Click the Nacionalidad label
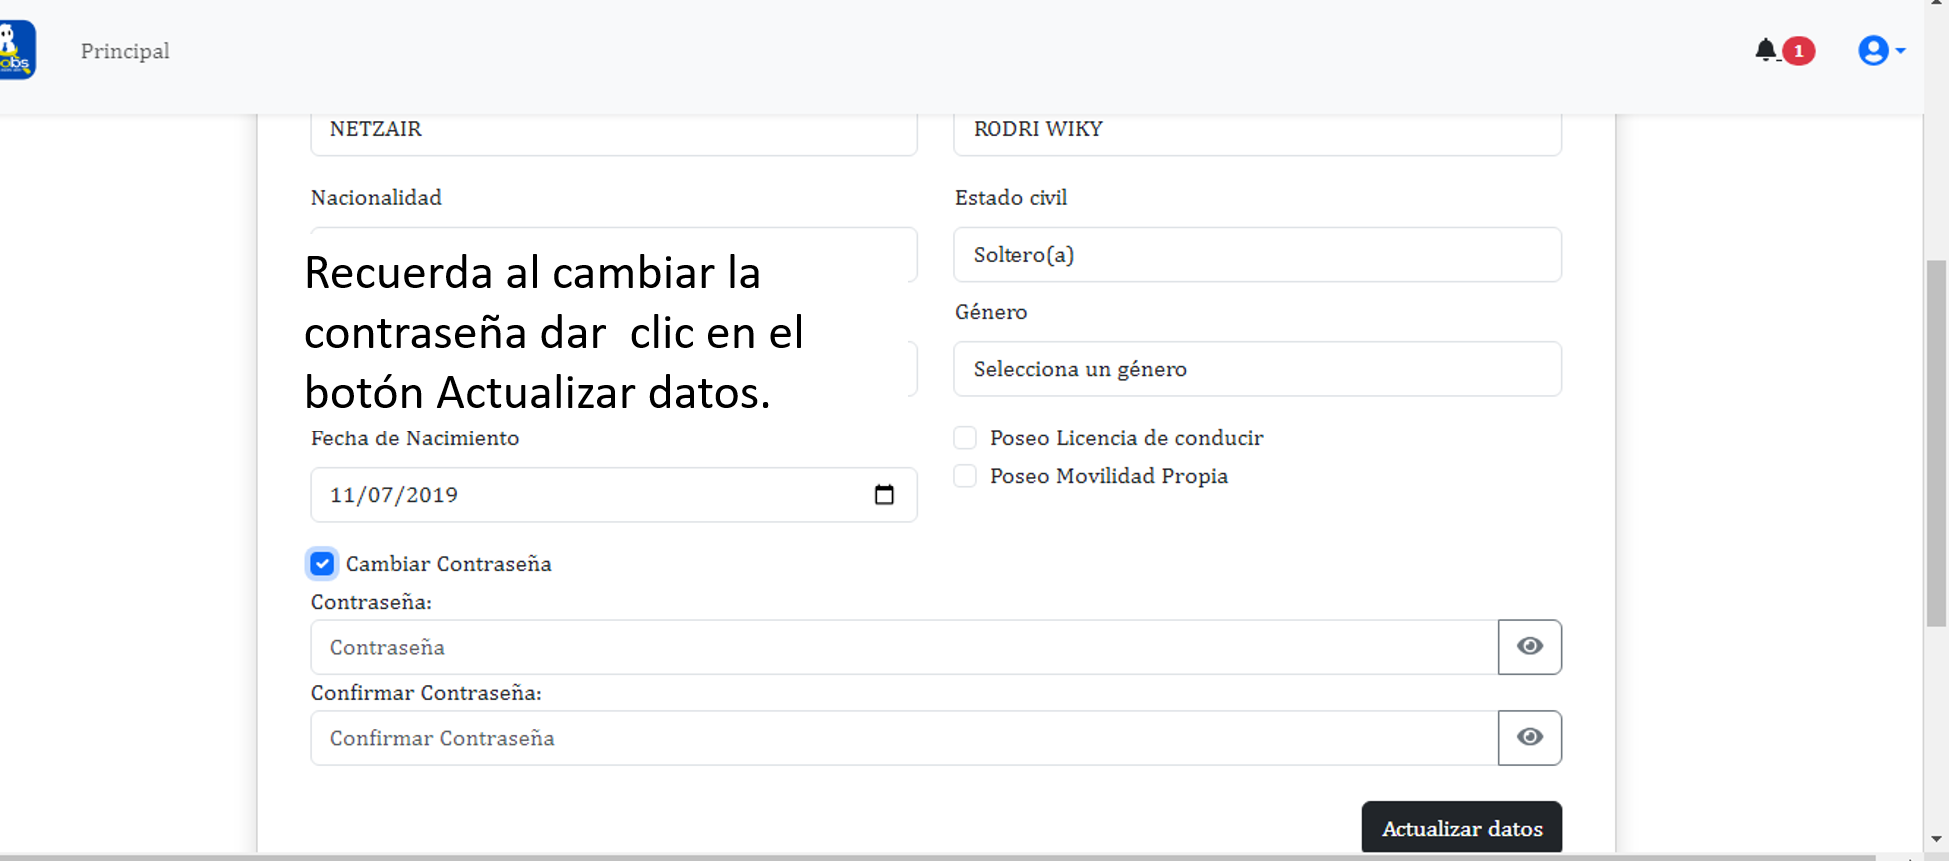1949x861 pixels. click(x=376, y=198)
